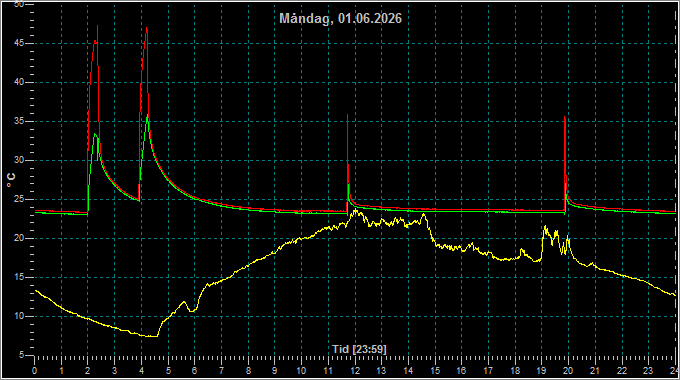Click the green curve peak after hour 4
The height and width of the screenshot is (380, 680).
click(148, 115)
